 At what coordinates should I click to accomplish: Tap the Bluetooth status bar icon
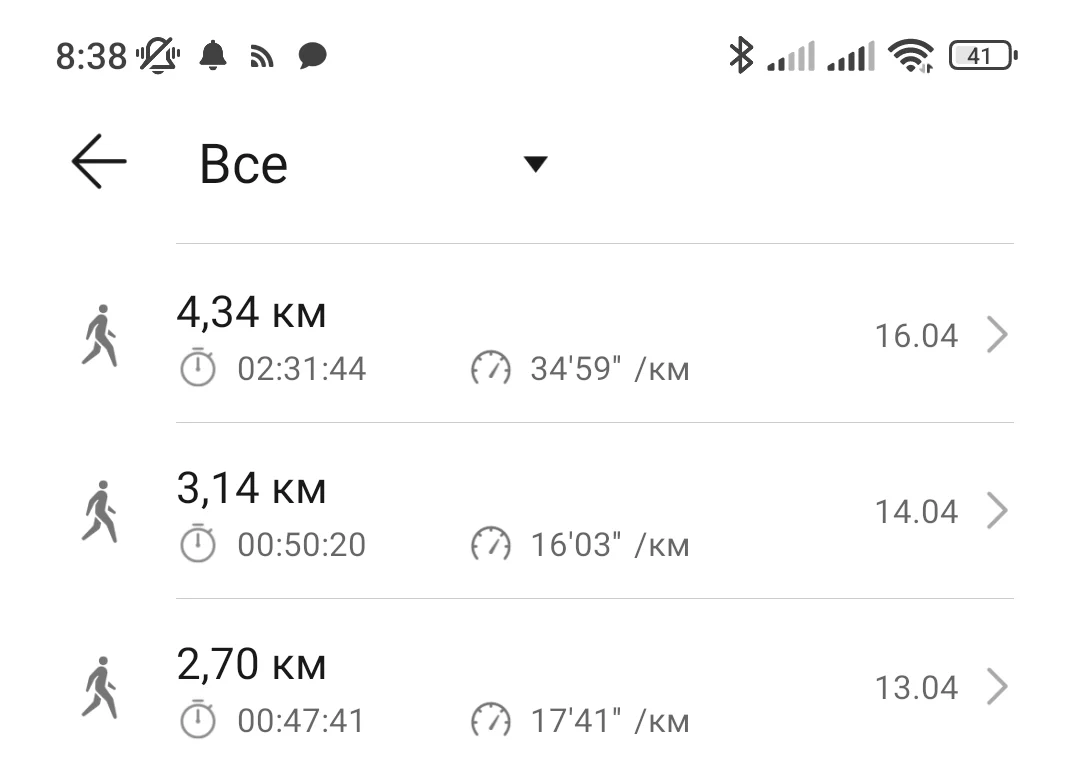coord(740,56)
